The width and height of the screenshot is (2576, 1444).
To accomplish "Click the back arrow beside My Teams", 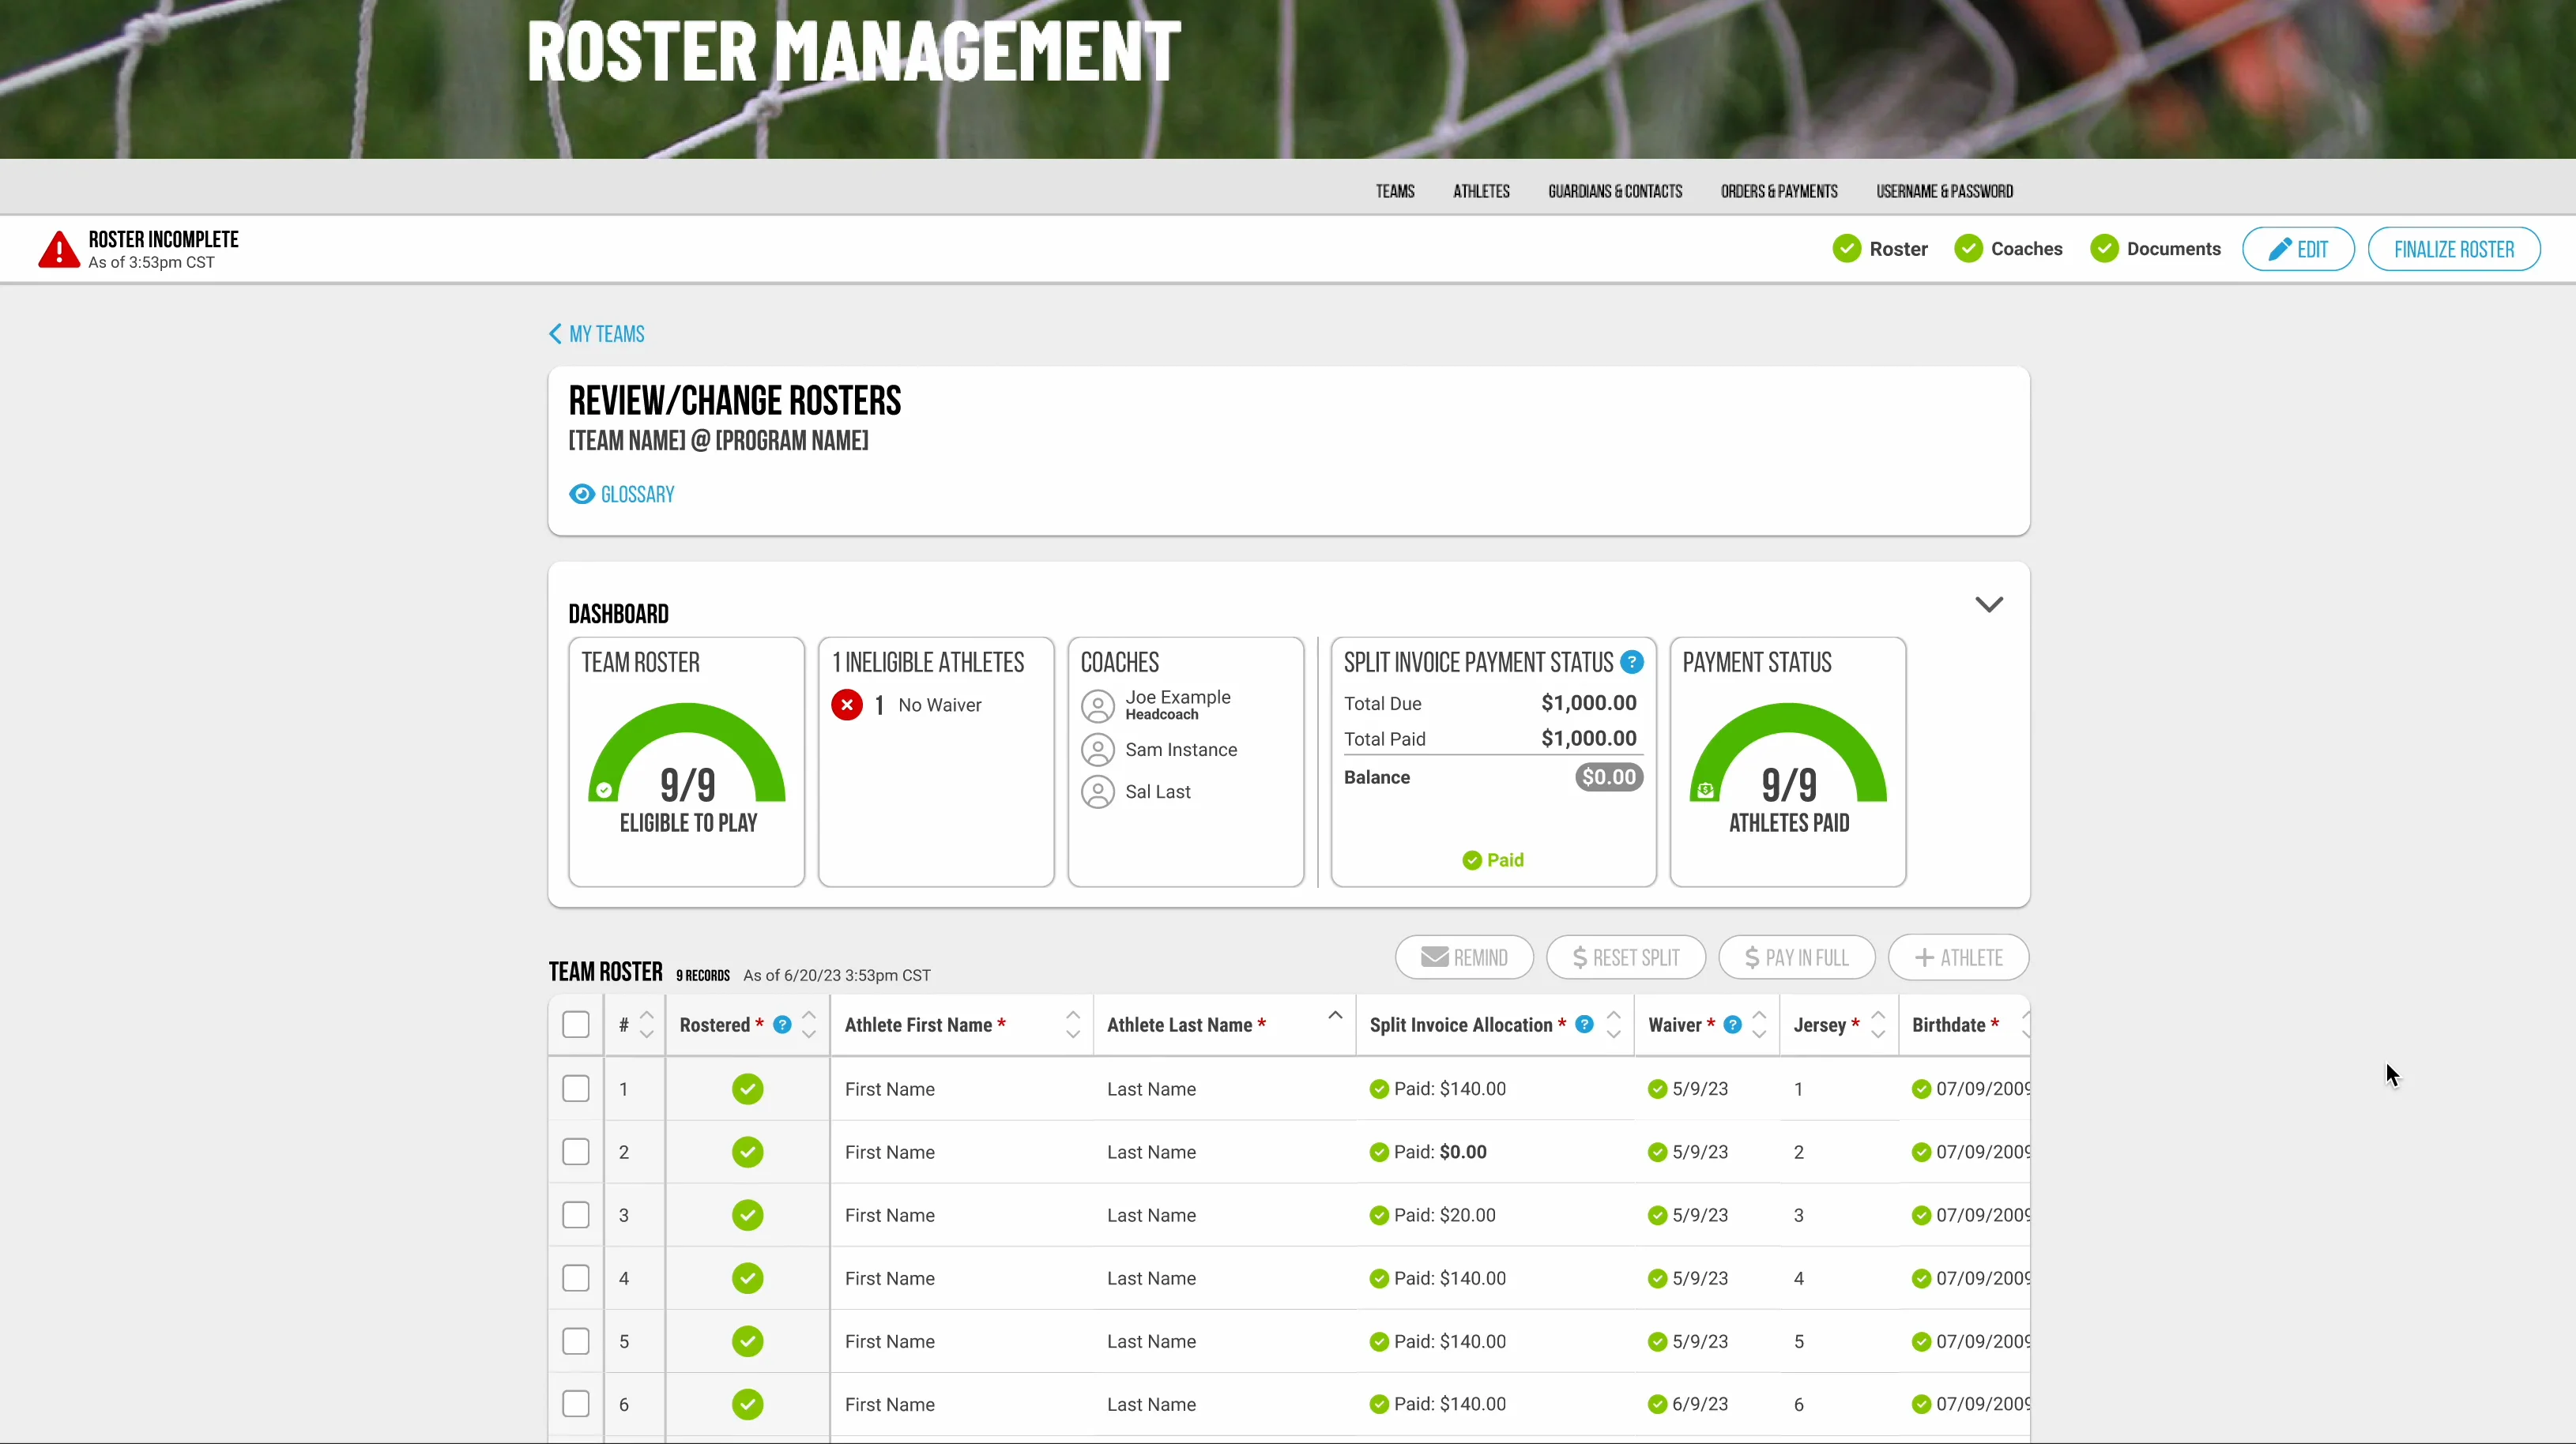I will click(x=556, y=334).
